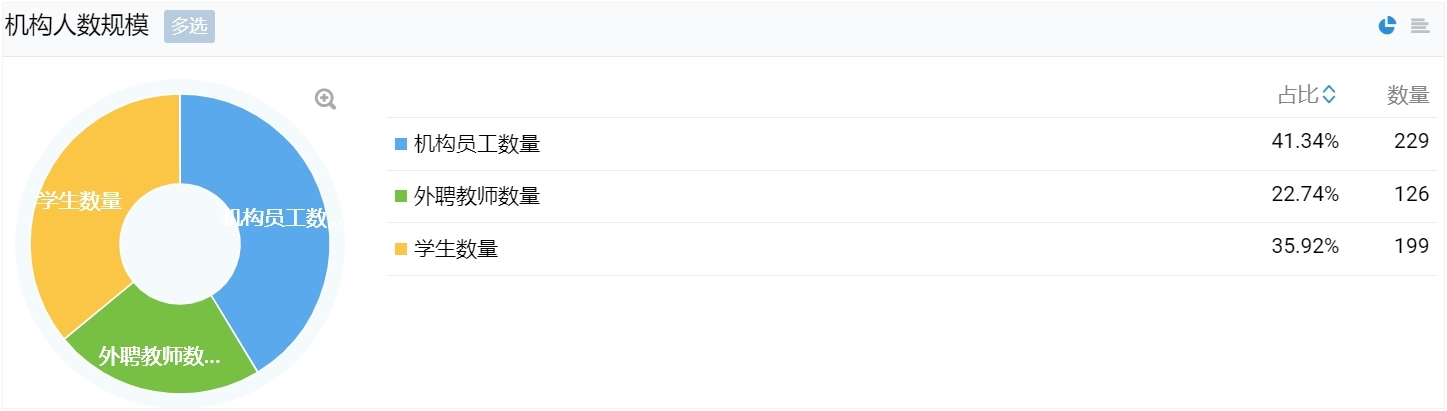Switch to pie chart view icon
Image resolution: width=1447 pixels, height=411 pixels.
click(x=1387, y=26)
